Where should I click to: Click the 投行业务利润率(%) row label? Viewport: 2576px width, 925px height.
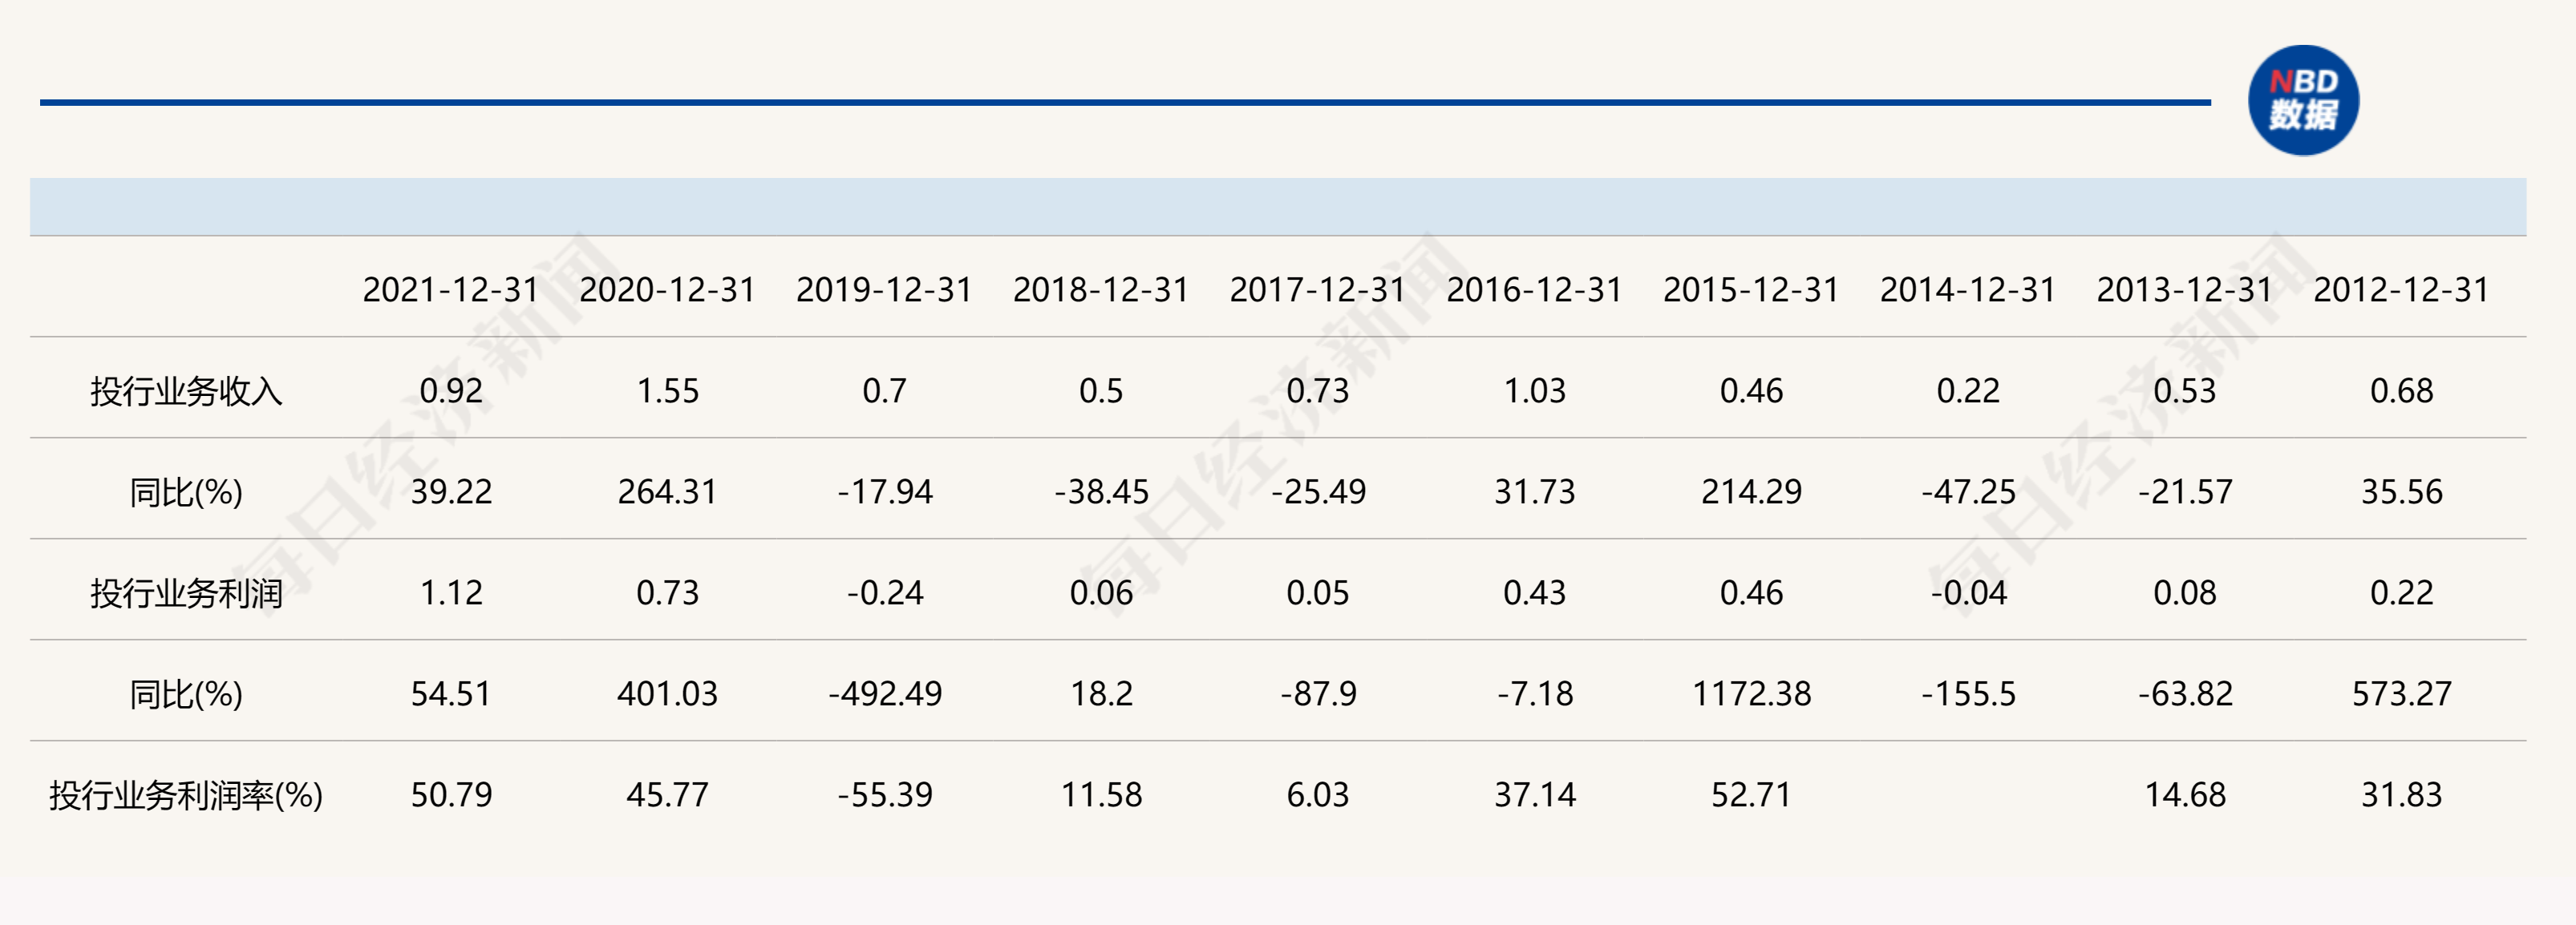point(187,795)
